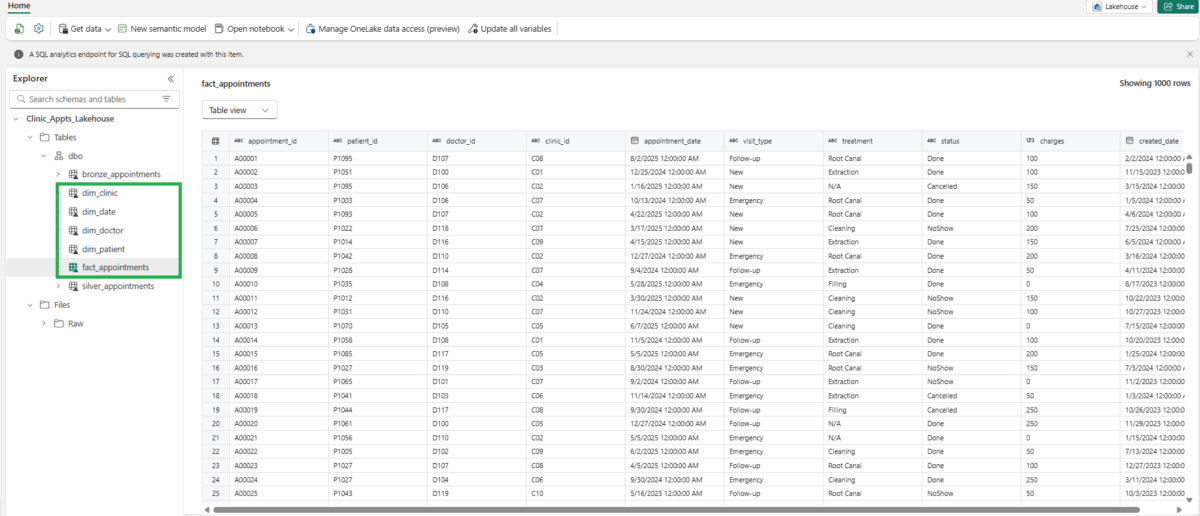Click the Search schemas and tables field
Viewport: 1200px width, 516px height.
(90, 99)
